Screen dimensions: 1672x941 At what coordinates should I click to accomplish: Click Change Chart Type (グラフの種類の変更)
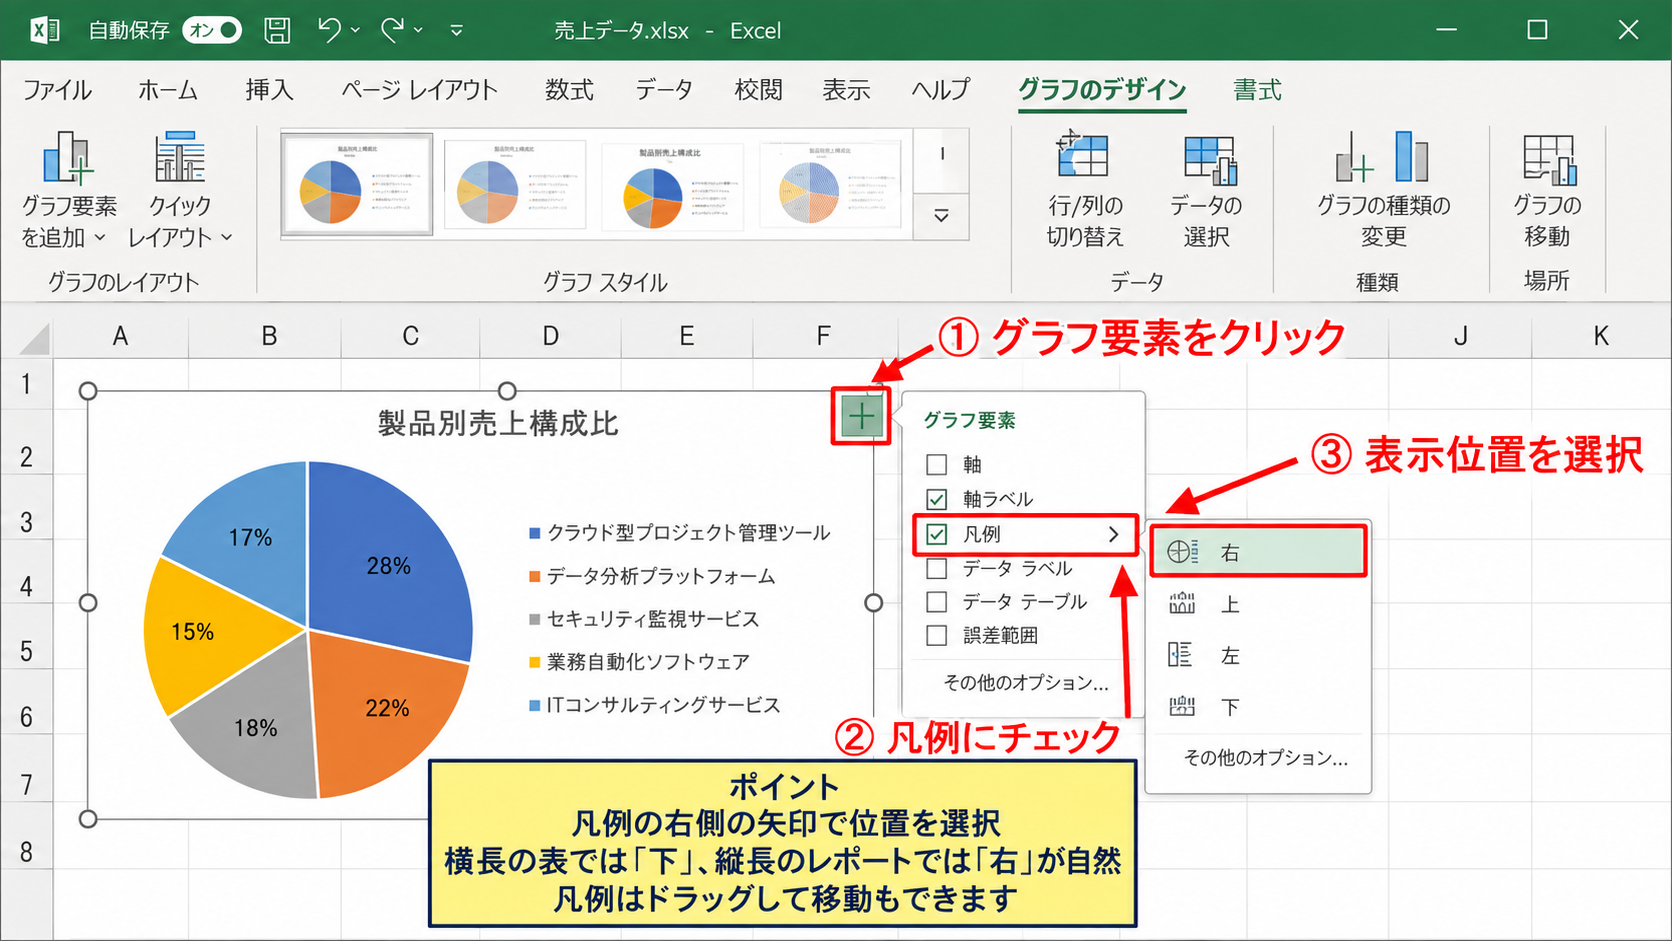pos(1383,190)
